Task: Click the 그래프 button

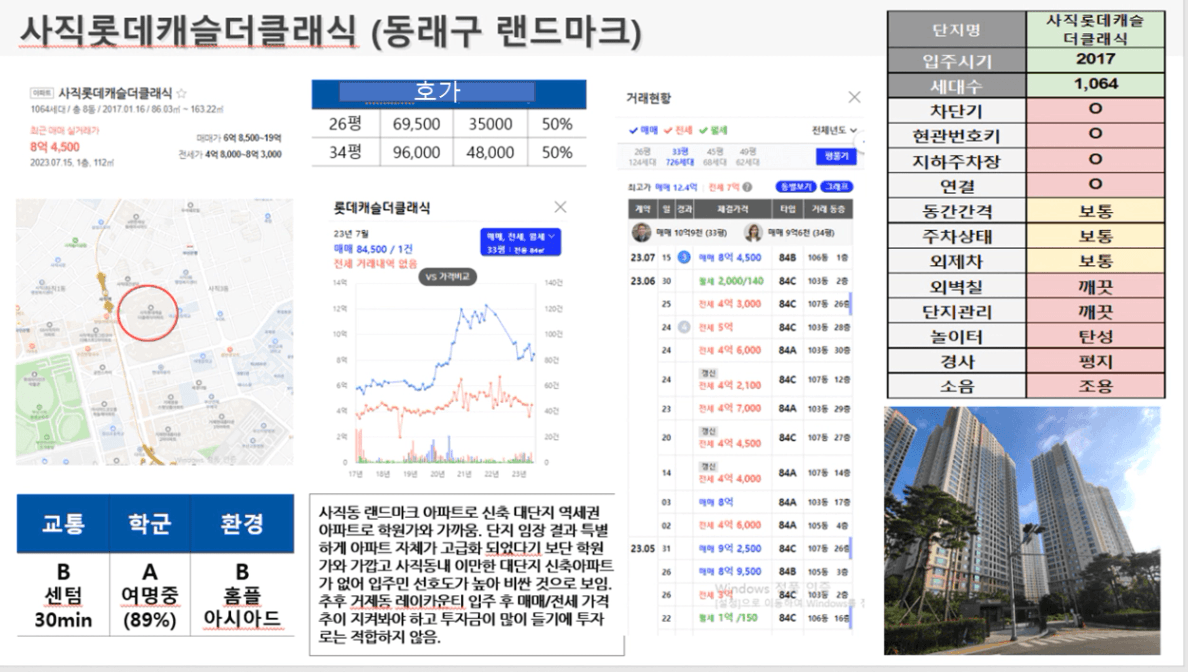Action: [836, 186]
